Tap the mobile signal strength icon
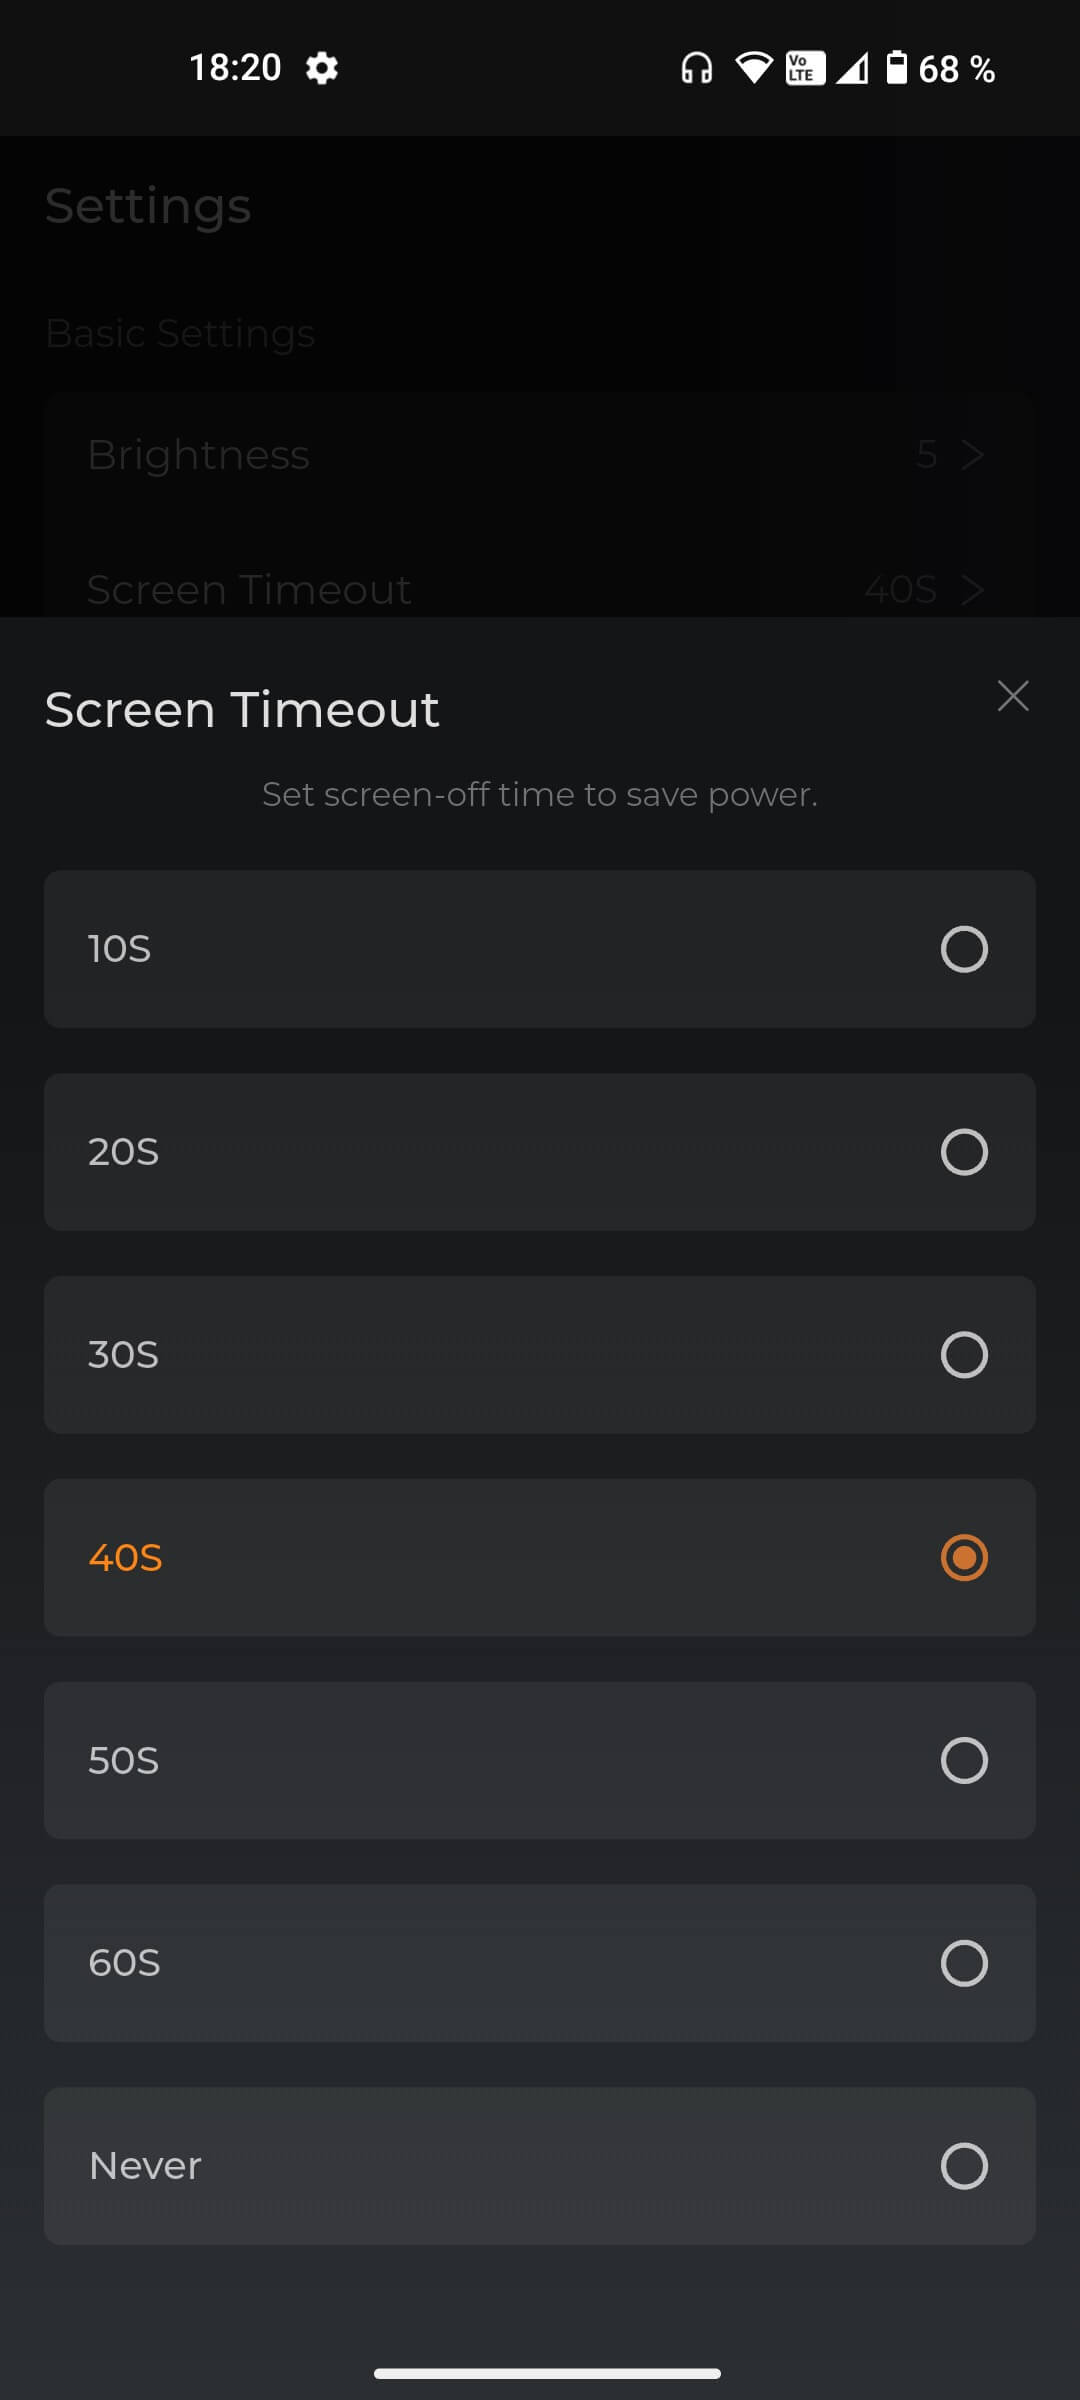Image resolution: width=1080 pixels, height=2400 pixels. tap(852, 68)
